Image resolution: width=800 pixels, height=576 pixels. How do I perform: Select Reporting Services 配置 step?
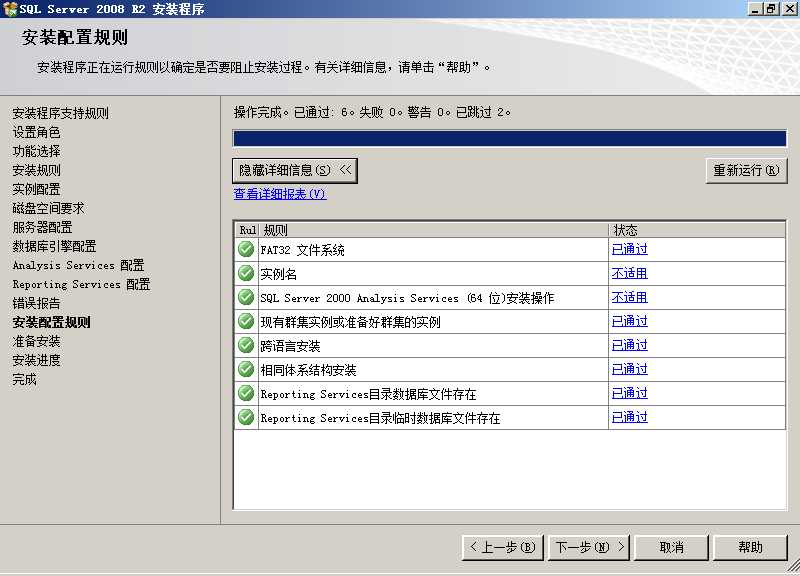(82, 284)
